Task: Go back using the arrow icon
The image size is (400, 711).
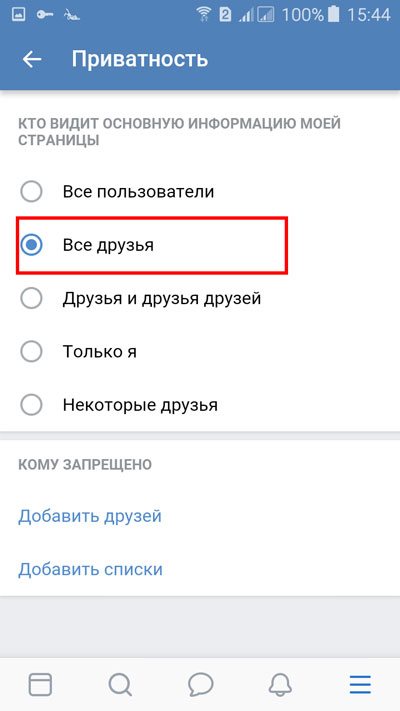Action: coord(32,59)
